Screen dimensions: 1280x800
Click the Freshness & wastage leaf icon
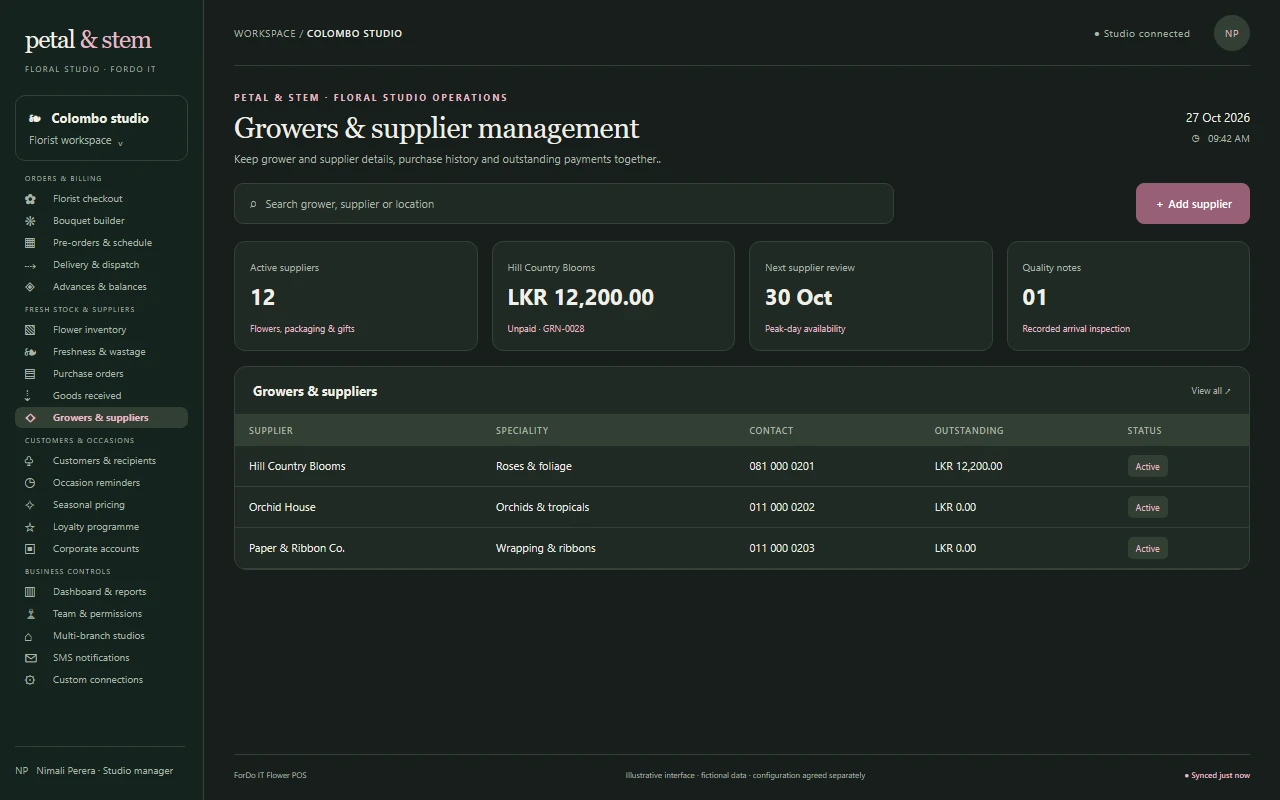coord(30,352)
